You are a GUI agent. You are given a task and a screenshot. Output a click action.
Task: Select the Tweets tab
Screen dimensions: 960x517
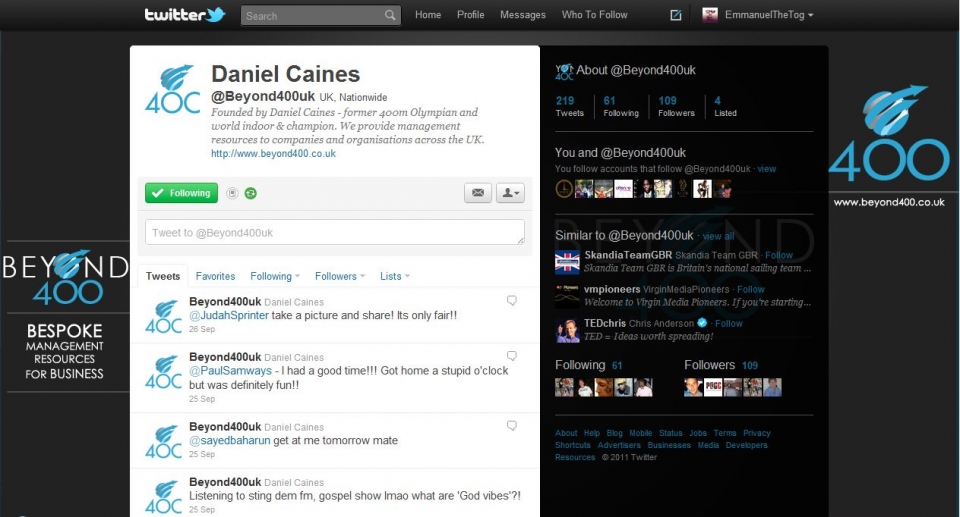tap(163, 276)
